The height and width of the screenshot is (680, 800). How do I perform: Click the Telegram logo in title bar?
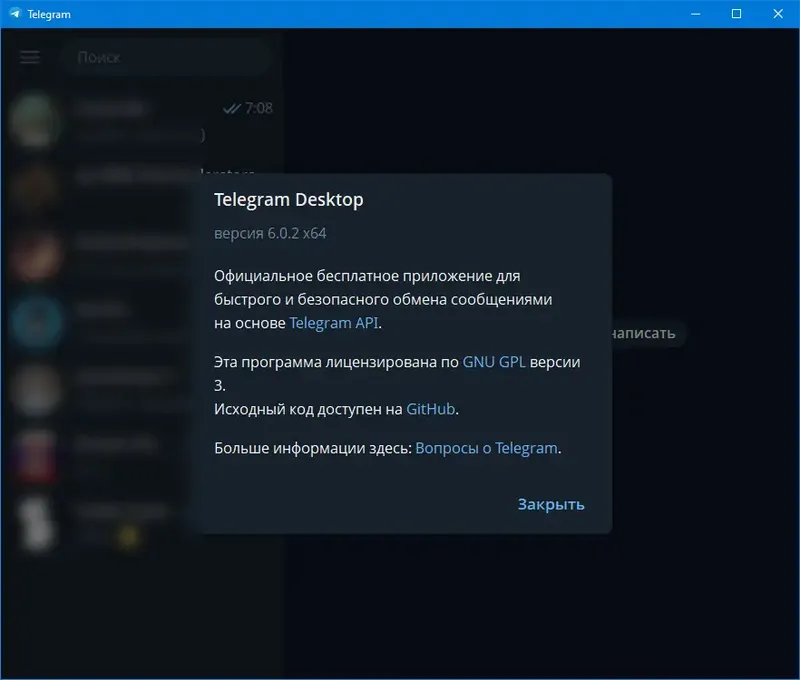tap(15, 14)
